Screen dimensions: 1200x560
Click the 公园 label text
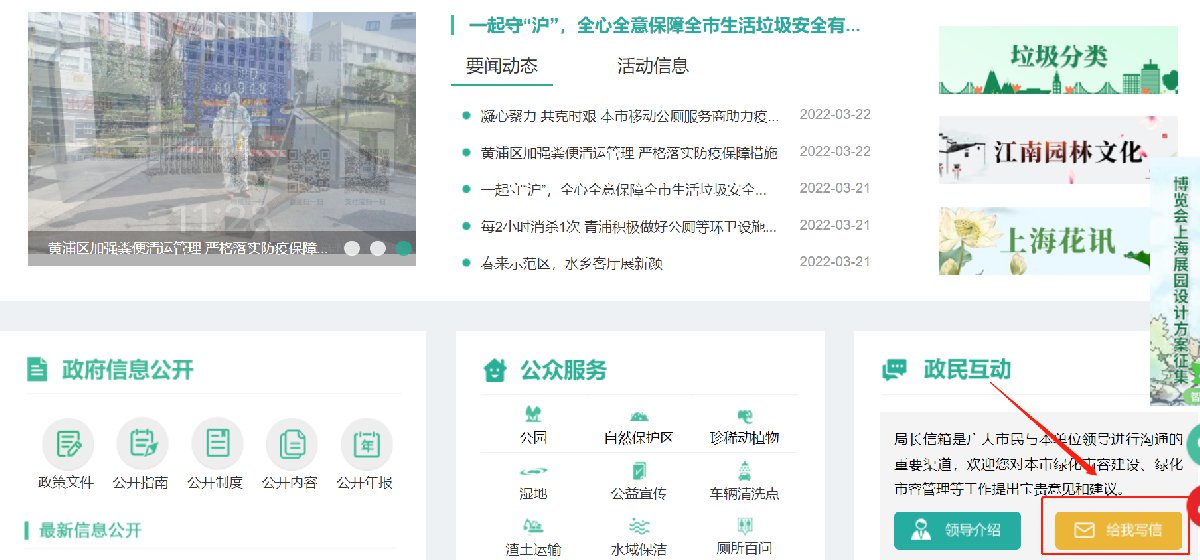point(533,438)
